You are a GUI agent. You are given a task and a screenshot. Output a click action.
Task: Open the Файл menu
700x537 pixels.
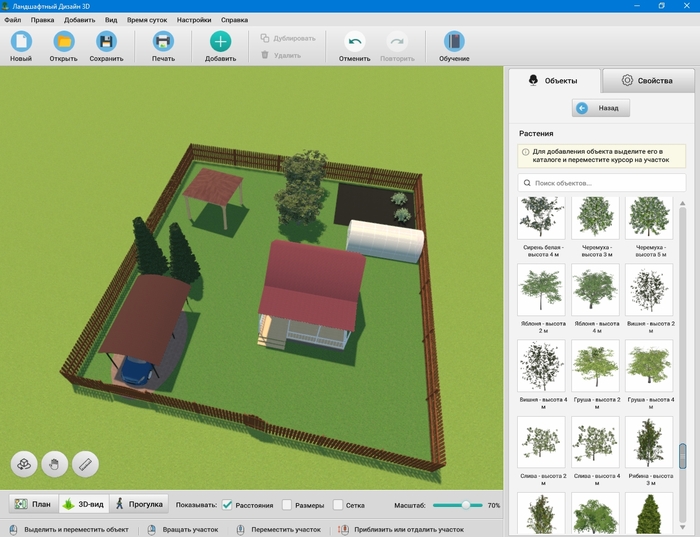click(x=13, y=20)
